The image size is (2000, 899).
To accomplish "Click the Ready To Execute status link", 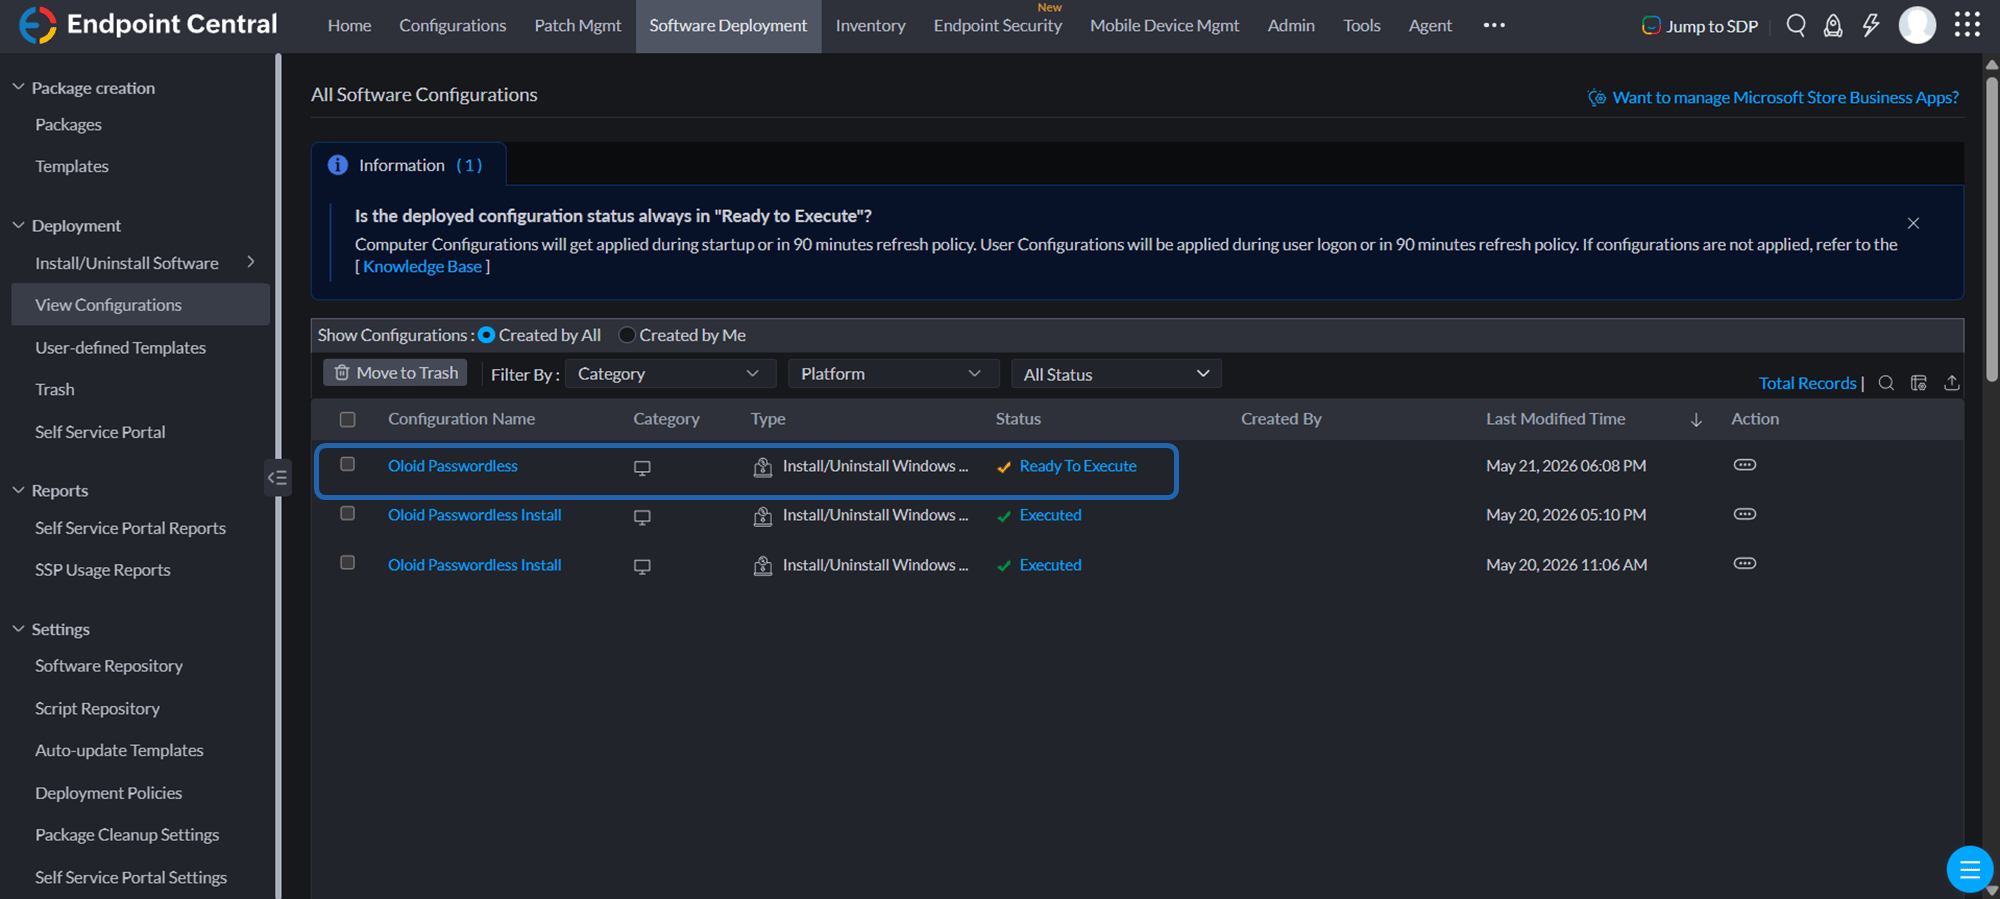I will (x=1078, y=466).
